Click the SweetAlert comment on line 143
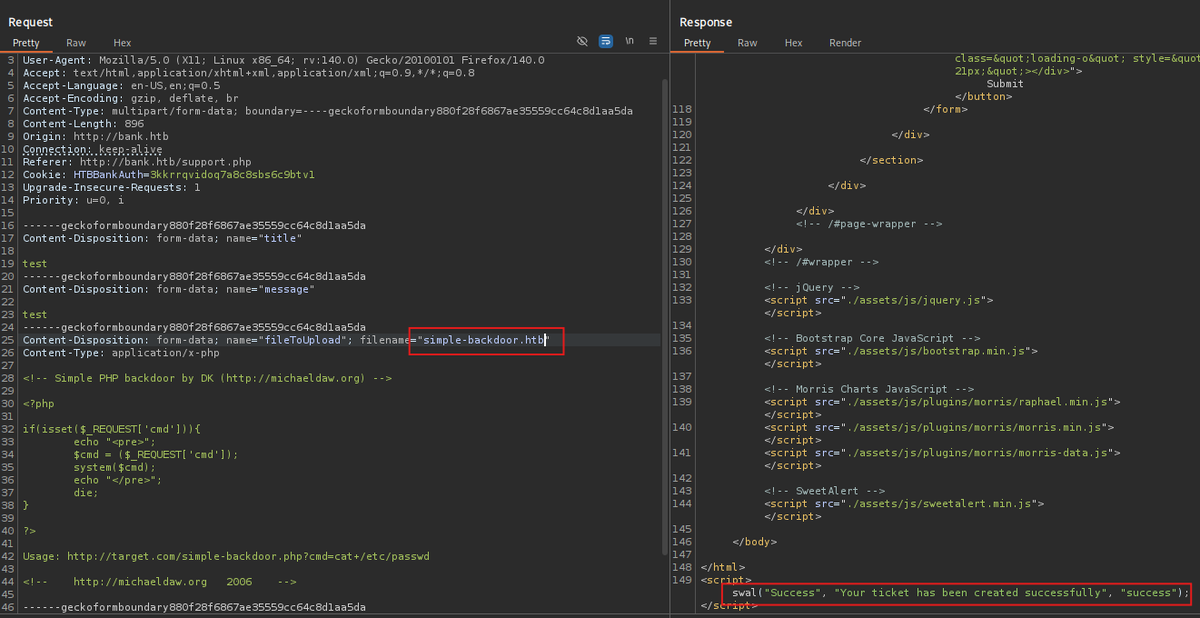This screenshot has width=1200, height=618. coord(824,491)
